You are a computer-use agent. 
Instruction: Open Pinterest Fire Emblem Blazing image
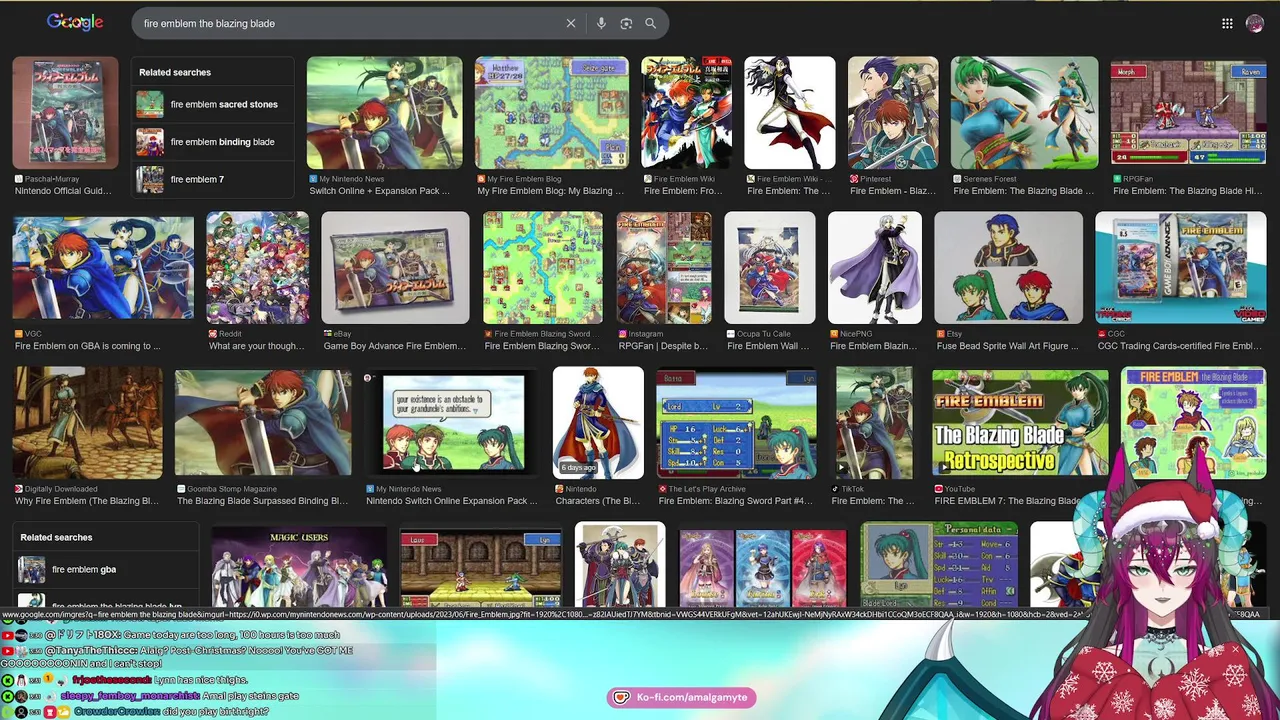(893, 112)
